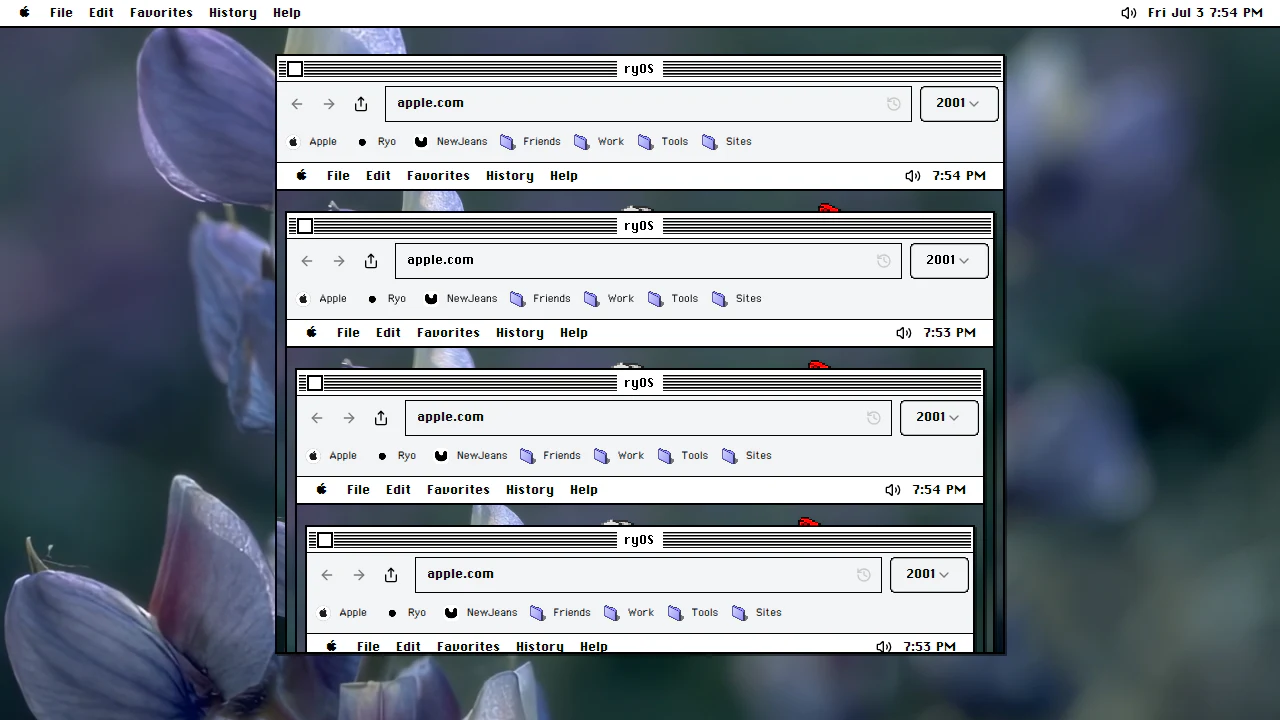
Task: Go forward in innermost ryOS window
Action: click(359, 575)
